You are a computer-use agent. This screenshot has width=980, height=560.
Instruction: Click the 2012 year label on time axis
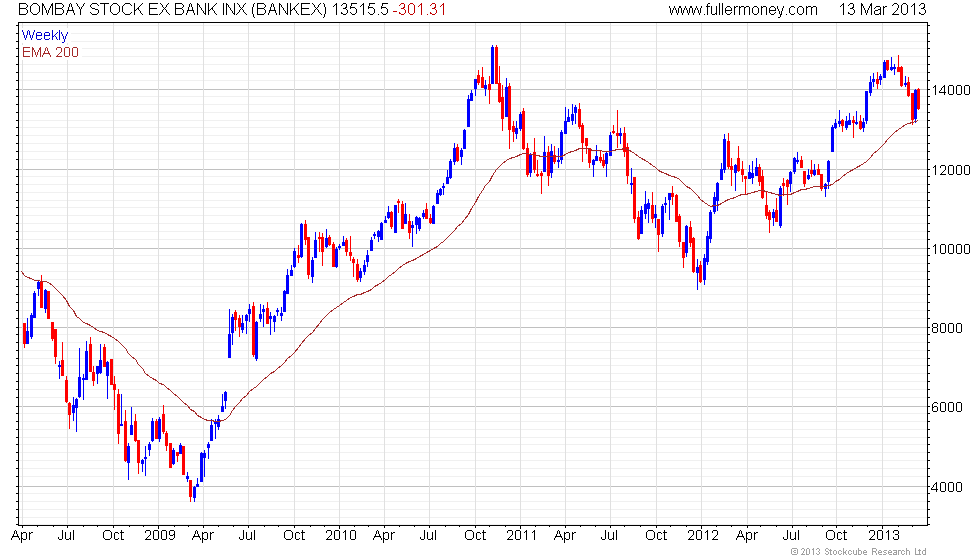pyautogui.click(x=702, y=535)
